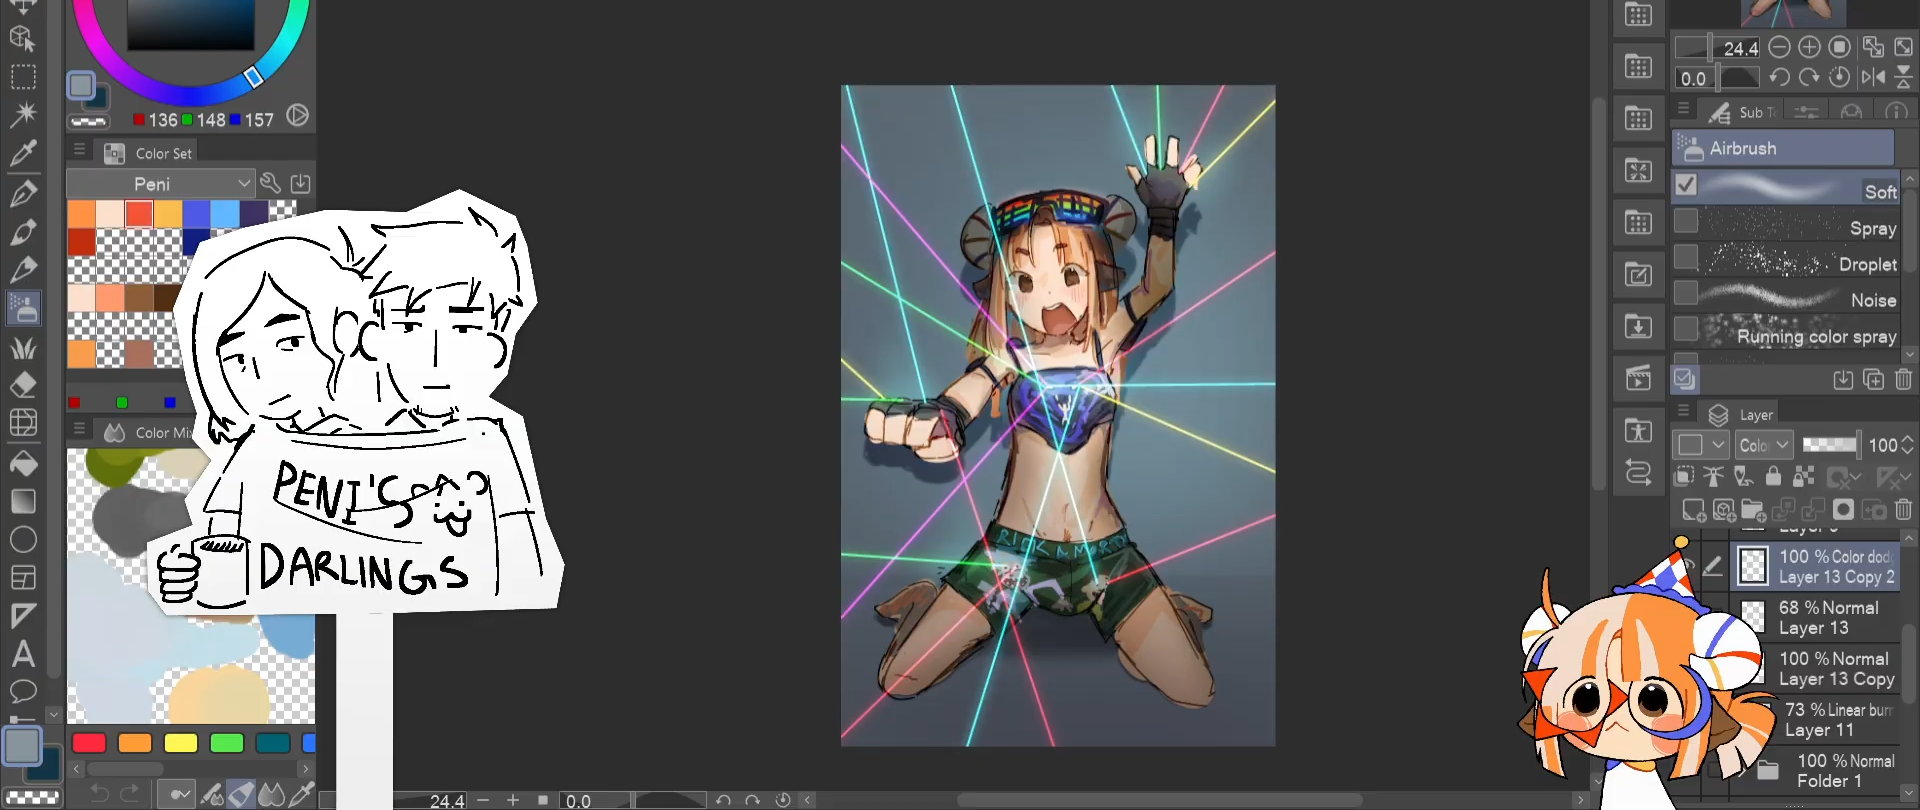Screen dimensions: 1920x810
Task: Tick the Noise sub tool checkbox
Action: [x=1686, y=293]
